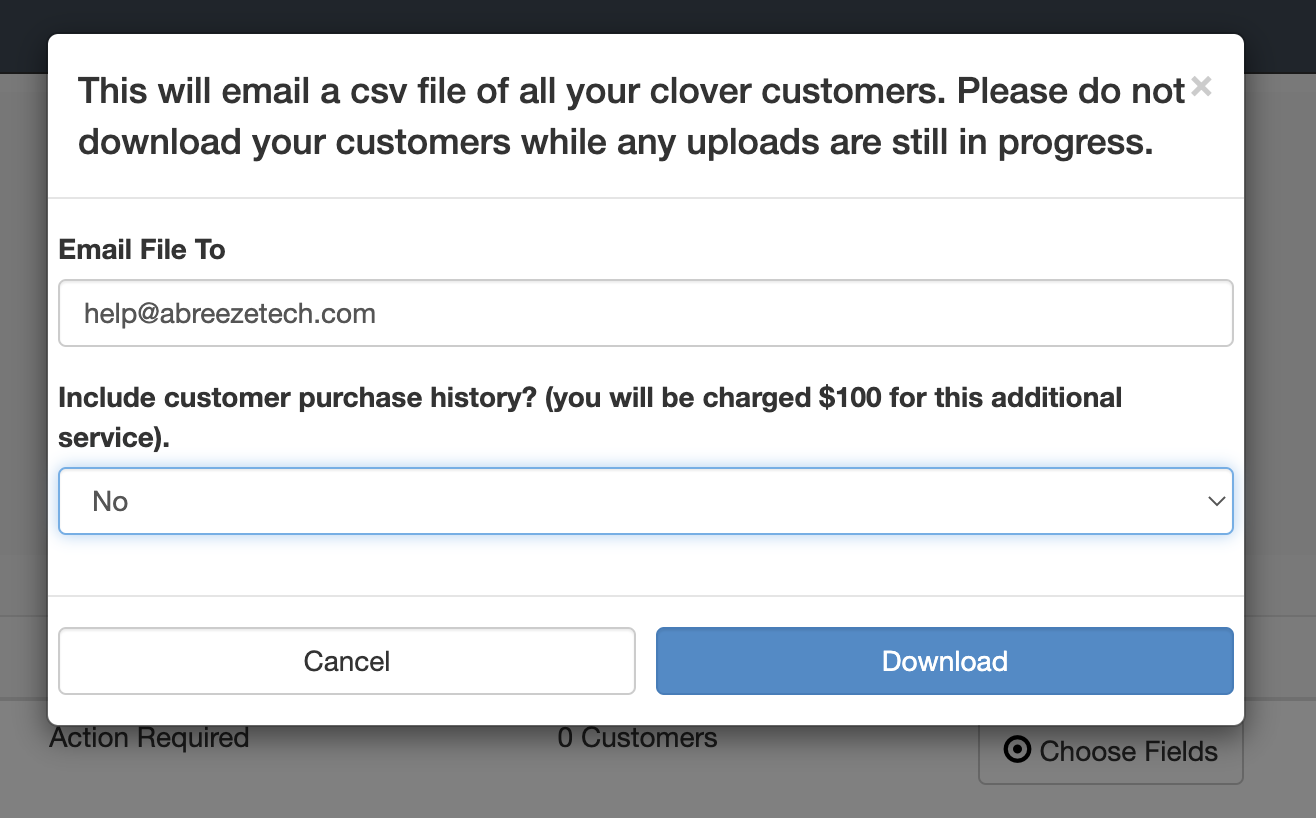Click the heading line mentioning uploads in progress
The image size is (1316, 818).
[x=616, y=142]
